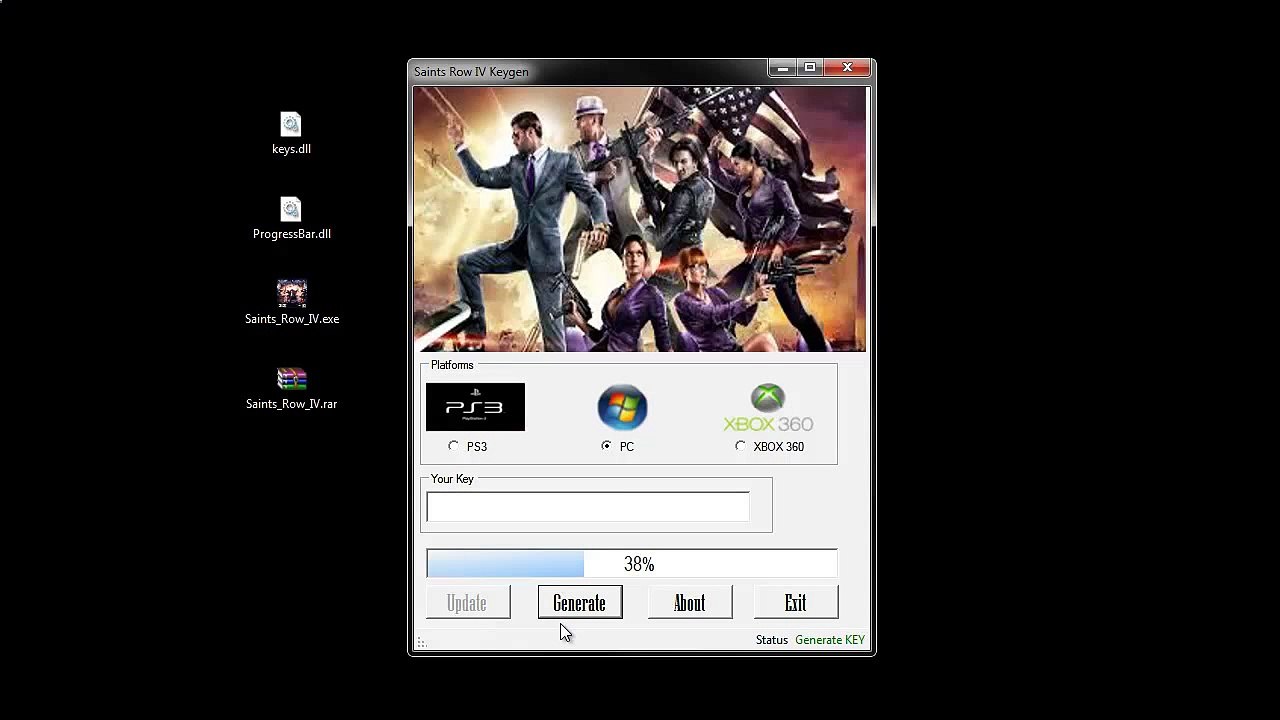Click the 'Generate KEY' status text
The width and height of the screenshot is (1280, 720).
[830, 640]
